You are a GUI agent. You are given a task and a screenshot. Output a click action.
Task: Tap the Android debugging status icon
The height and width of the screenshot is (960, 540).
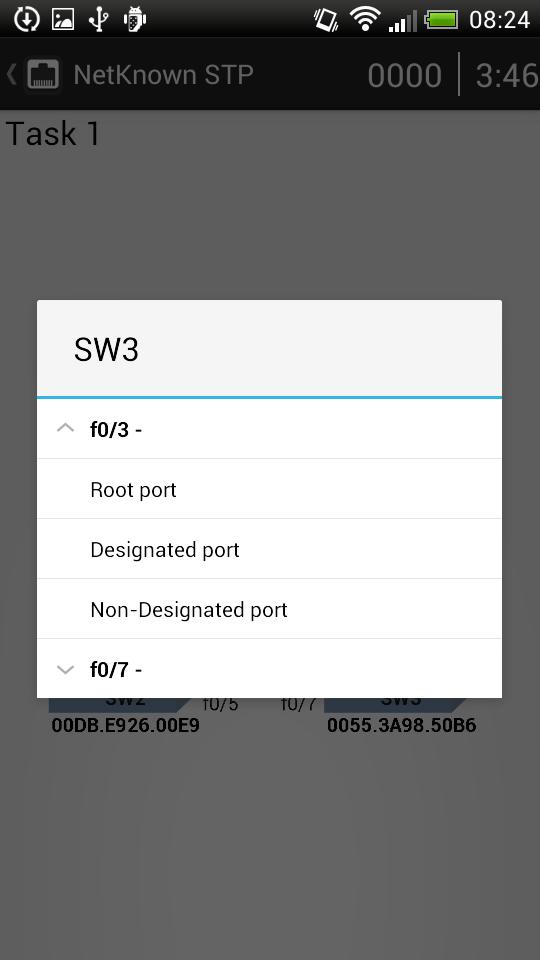134,20
